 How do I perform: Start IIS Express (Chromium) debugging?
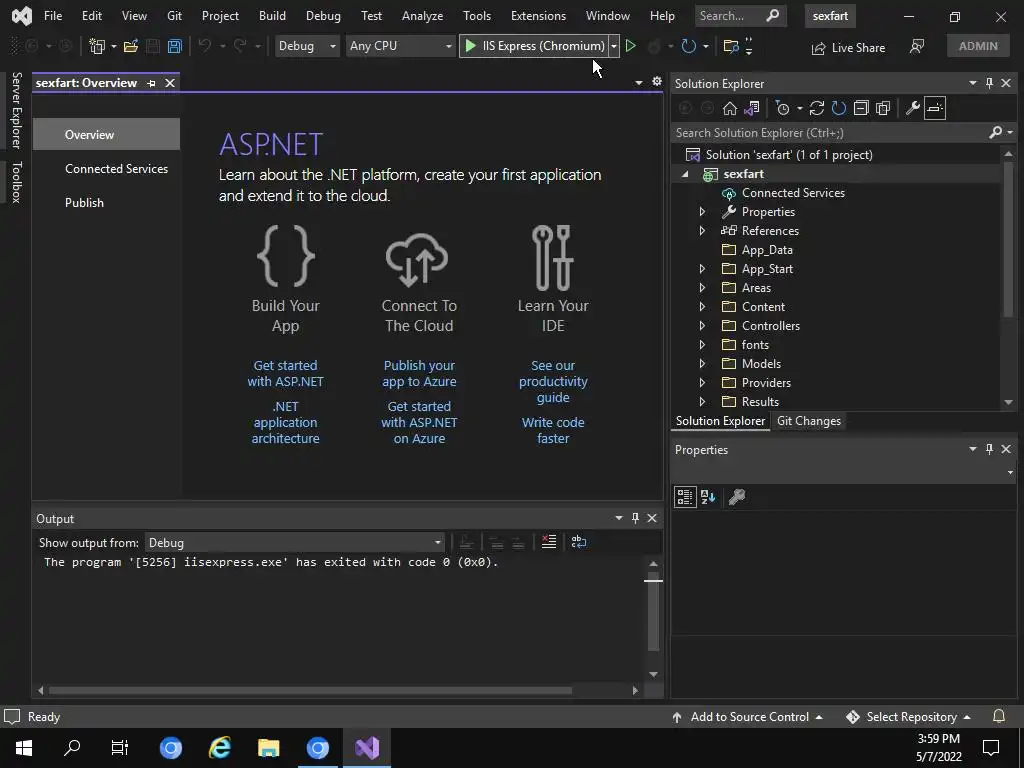pyautogui.click(x=534, y=46)
